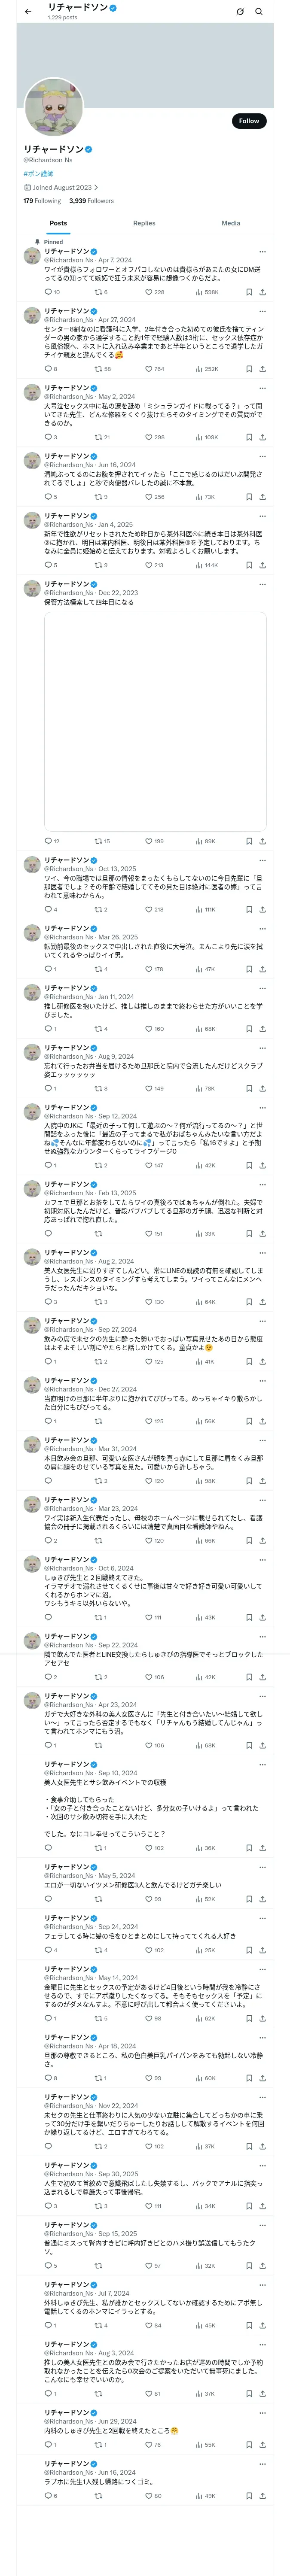The image size is (290, 2576).
Task: Go back using the arrow icon
Action: [x=28, y=12]
